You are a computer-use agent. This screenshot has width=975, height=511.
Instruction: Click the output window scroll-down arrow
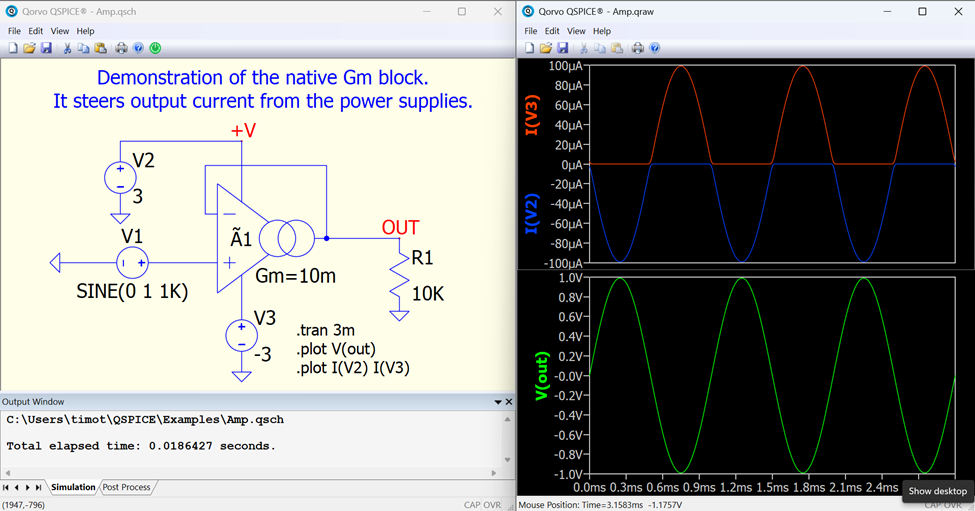tap(508, 461)
